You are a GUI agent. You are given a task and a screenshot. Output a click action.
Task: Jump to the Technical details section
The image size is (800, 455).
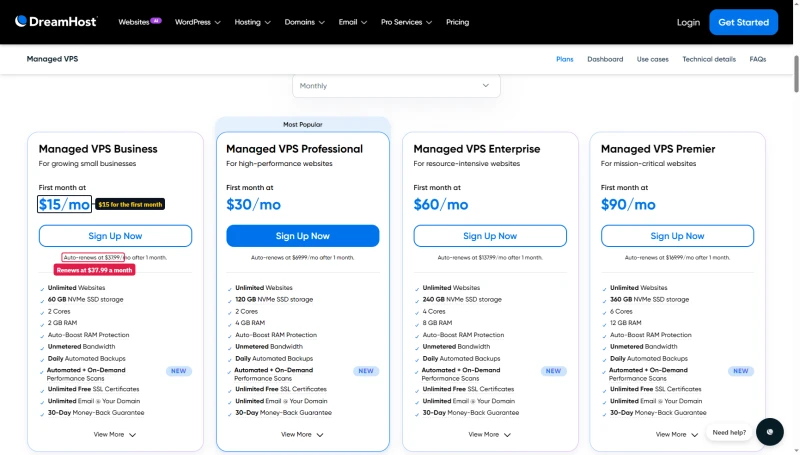coord(709,59)
